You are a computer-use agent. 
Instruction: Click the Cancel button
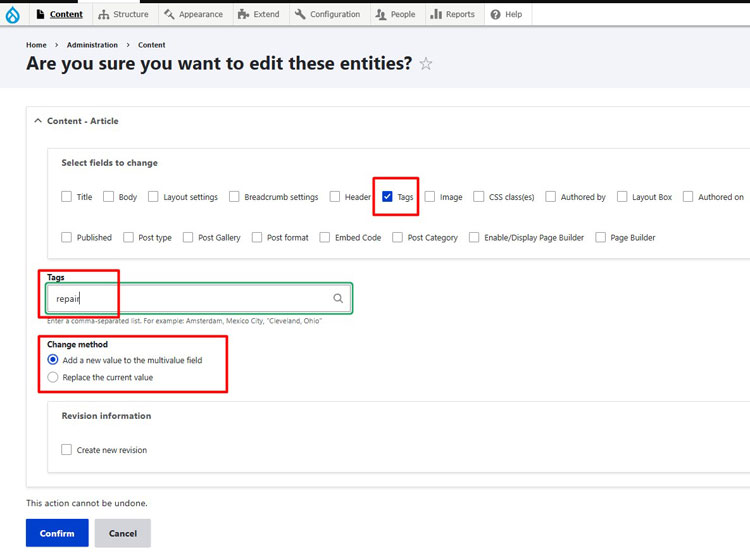tap(122, 533)
